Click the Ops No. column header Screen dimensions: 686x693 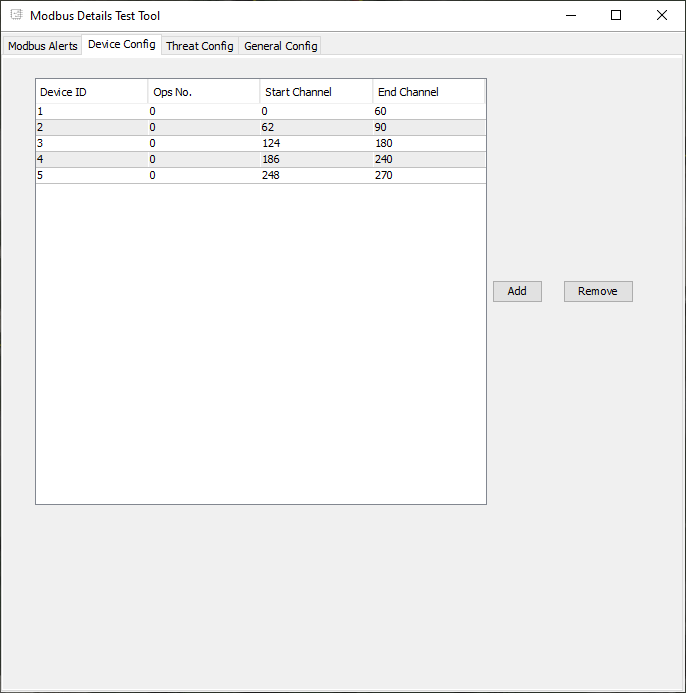[x=204, y=92]
